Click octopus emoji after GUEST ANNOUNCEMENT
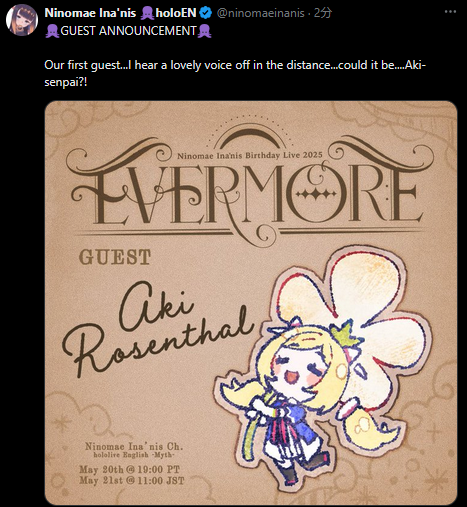This screenshot has height=507, width=467. pos(204,31)
